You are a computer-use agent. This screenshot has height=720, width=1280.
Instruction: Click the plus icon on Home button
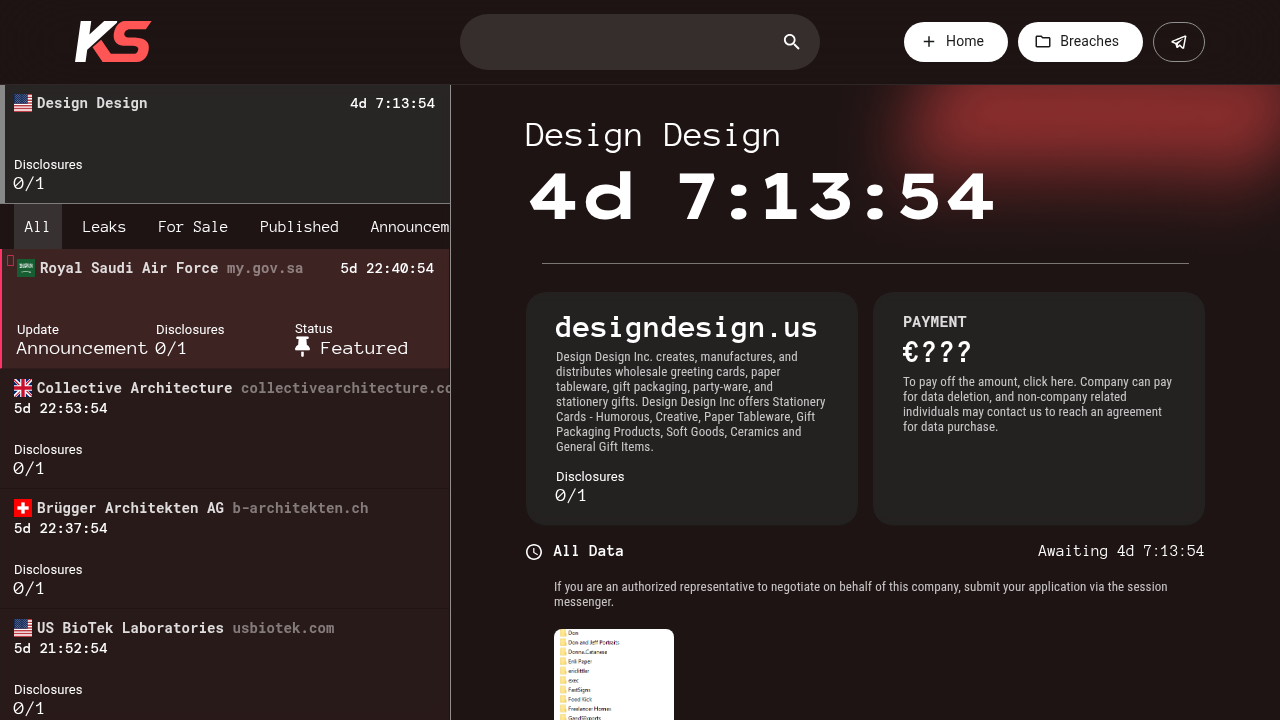click(929, 42)
